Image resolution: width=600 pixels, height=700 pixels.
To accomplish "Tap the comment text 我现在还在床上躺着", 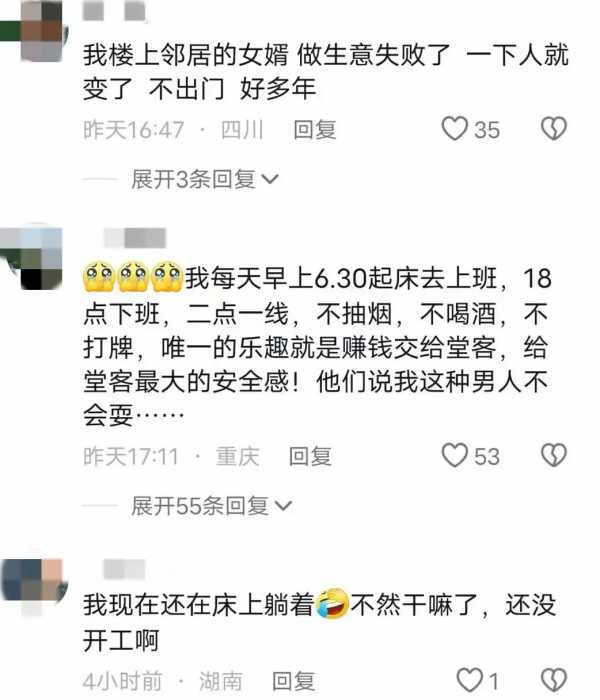I will pos(199,605).
